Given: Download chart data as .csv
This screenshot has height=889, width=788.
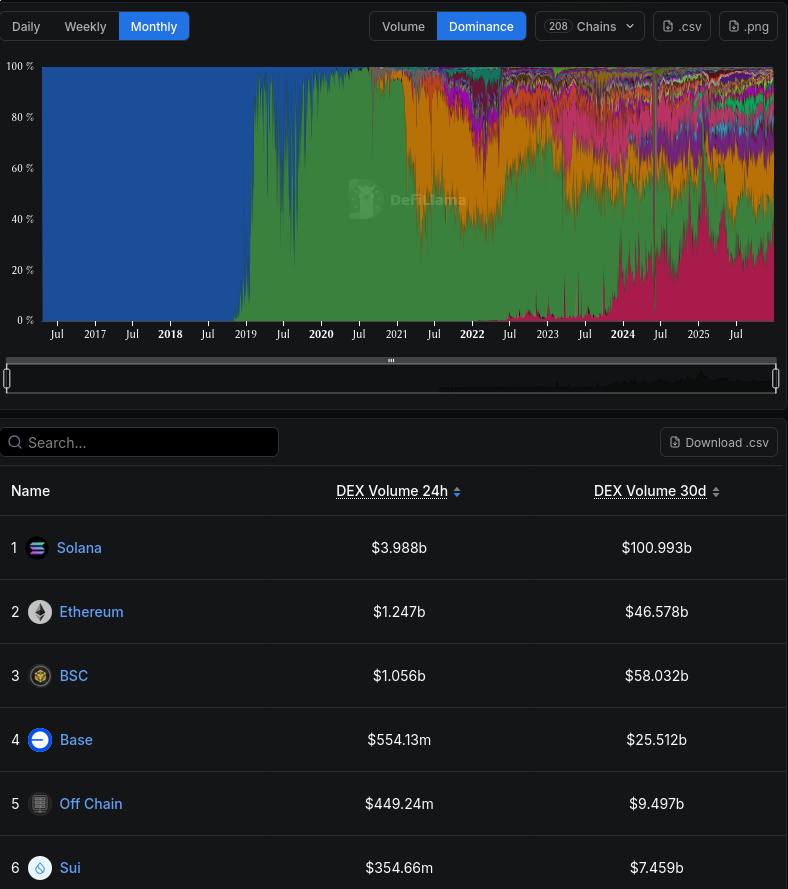Looking at the screenshot, I should click(682, 27).
